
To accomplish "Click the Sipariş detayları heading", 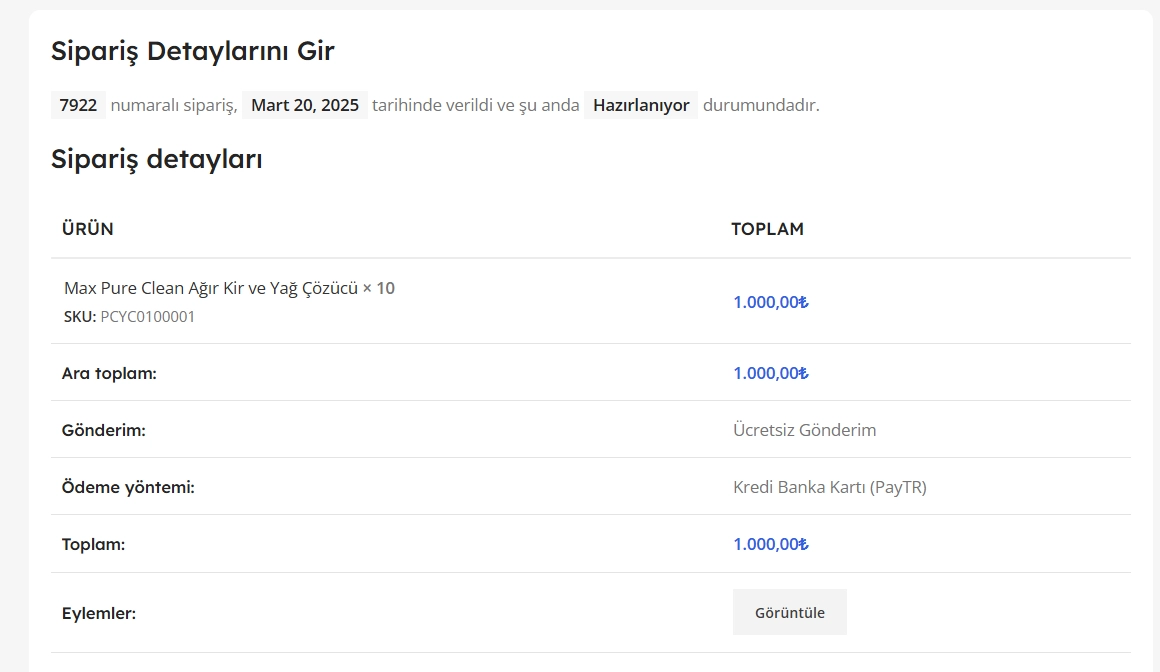I will 157,159.
